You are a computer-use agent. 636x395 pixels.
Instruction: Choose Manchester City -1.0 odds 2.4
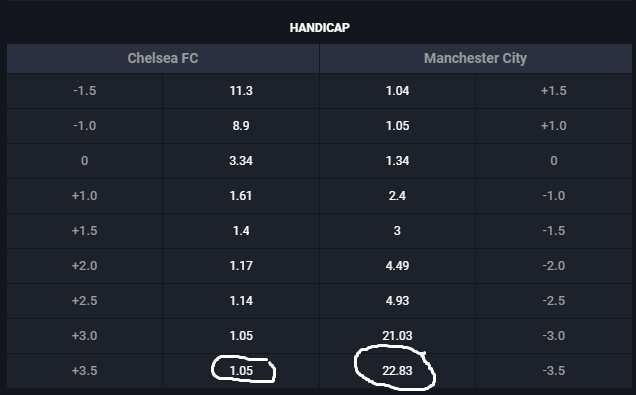click(x=398, y=196)
